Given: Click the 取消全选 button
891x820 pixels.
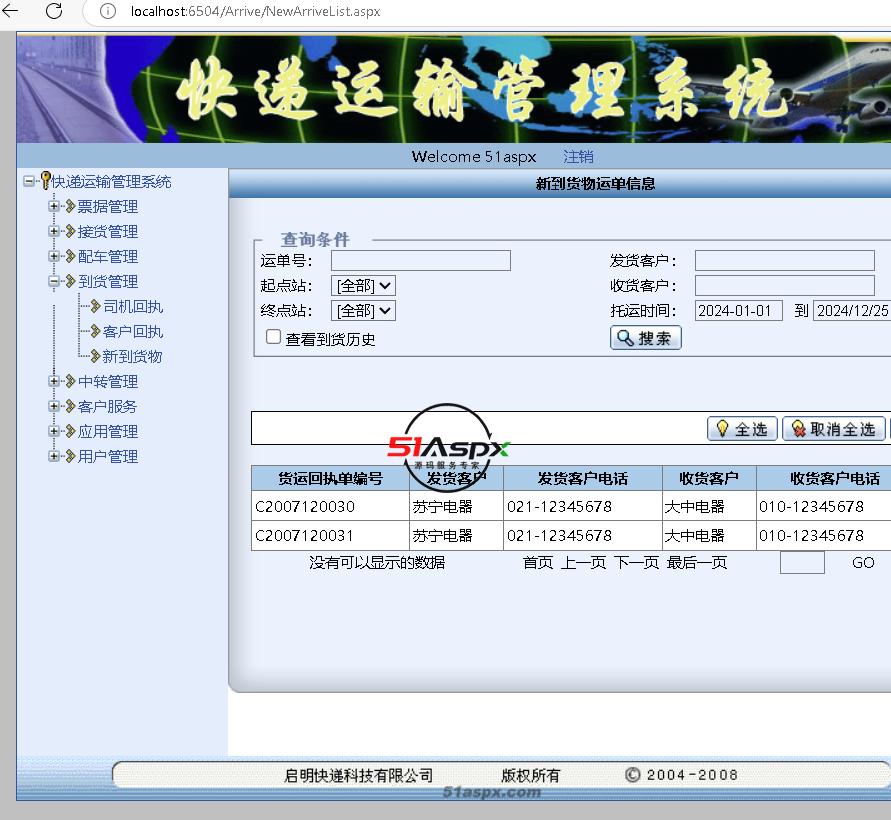Looking at the screenshot, I should 834,428.
